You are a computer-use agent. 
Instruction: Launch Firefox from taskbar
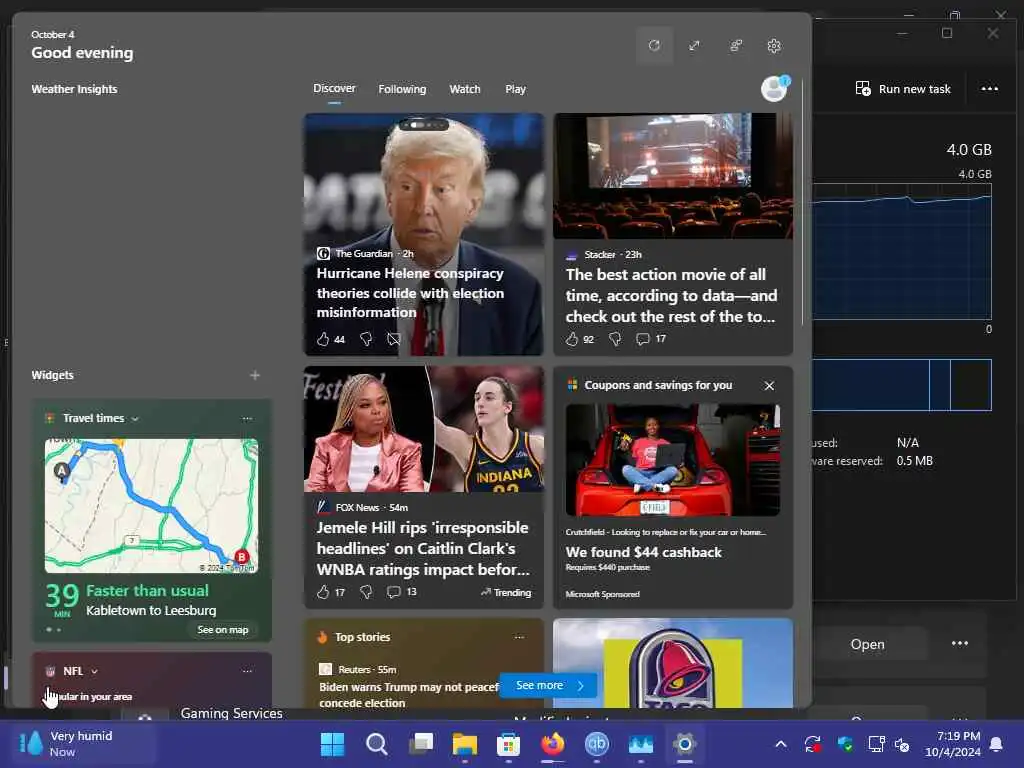552,744
